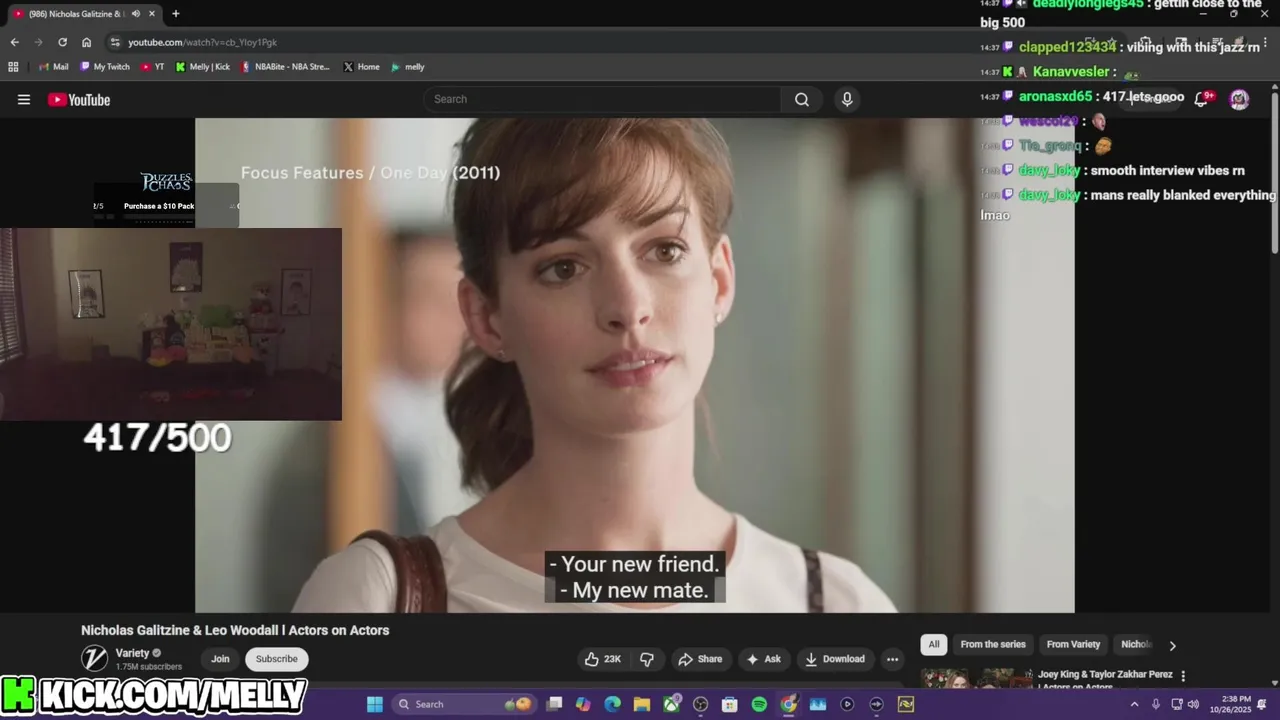Like the video with thumbs-up button
Screen dimensions: 1280x720
pyautogui.click(x=603, y=659)
